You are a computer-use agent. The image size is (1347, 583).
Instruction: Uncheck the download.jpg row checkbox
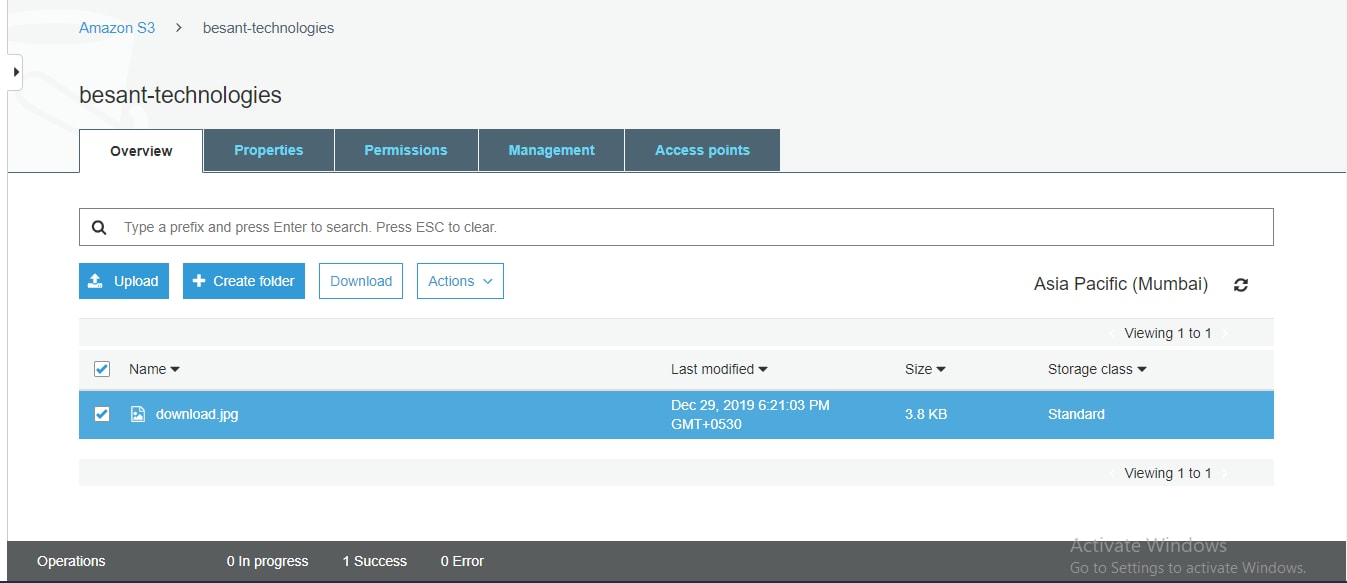pos(102,414)
